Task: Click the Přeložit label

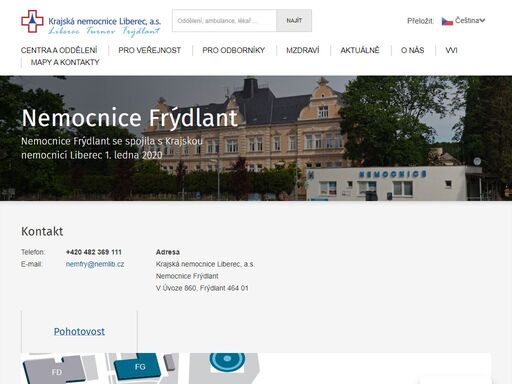Action: [x=420, y=21]
